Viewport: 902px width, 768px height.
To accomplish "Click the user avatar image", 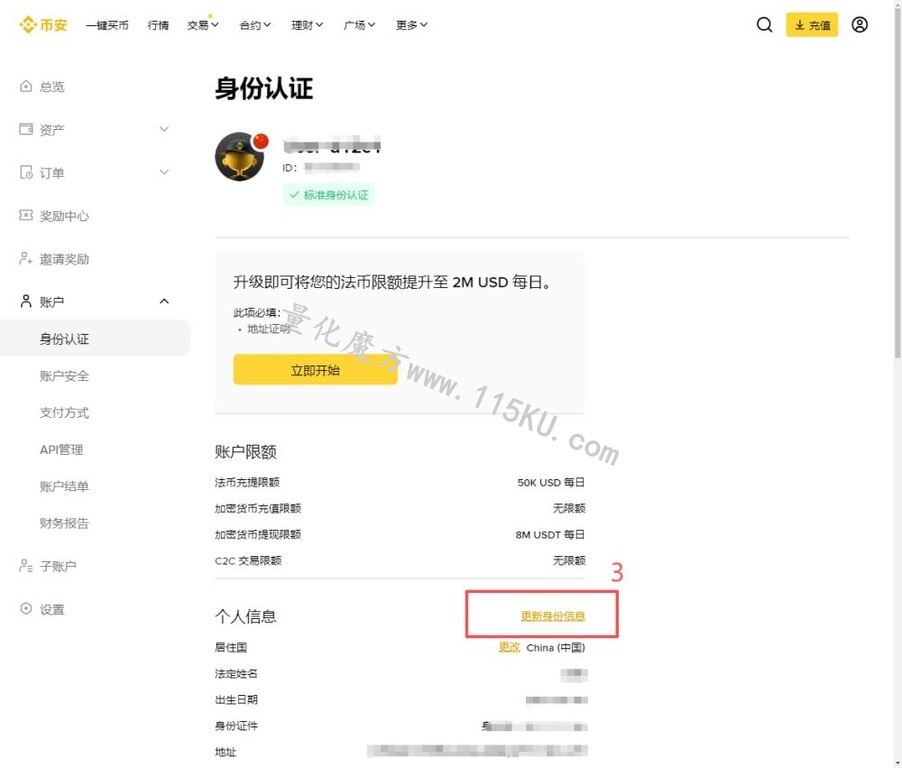I will pos(240,156).
